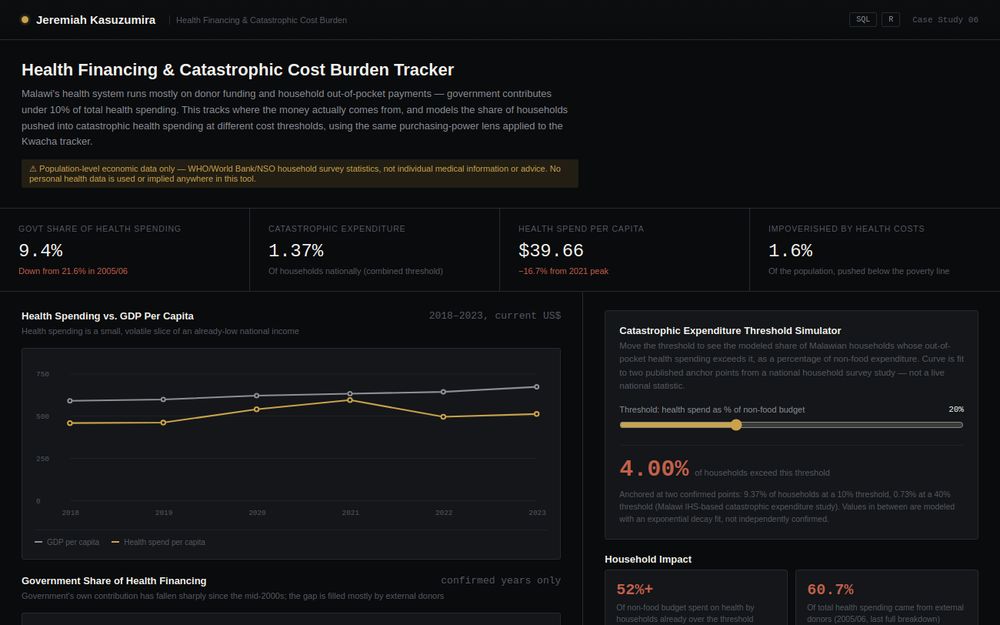Image resolution: width=1000 pixels, height=625 pixels.
Task: Click the threshold slider handle at 20%
Action: pyautogui.click(x=736, y=425)
